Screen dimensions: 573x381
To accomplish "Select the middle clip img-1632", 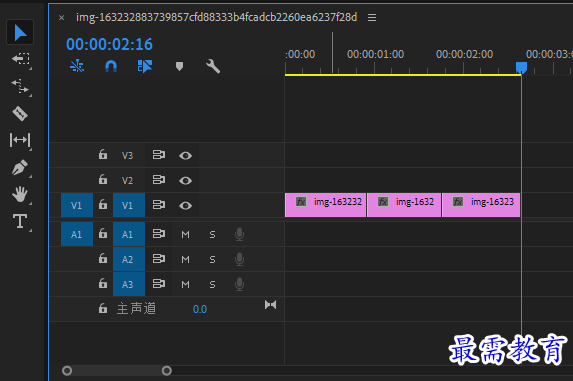I will (404, 205).
